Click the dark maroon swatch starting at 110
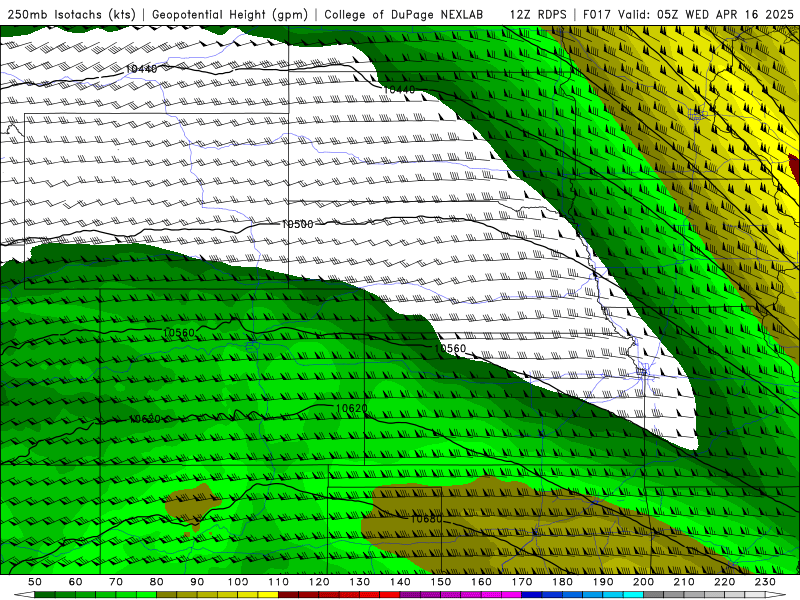Image resolution: width=800 pixels, height=600 pixels. (288, 595)
